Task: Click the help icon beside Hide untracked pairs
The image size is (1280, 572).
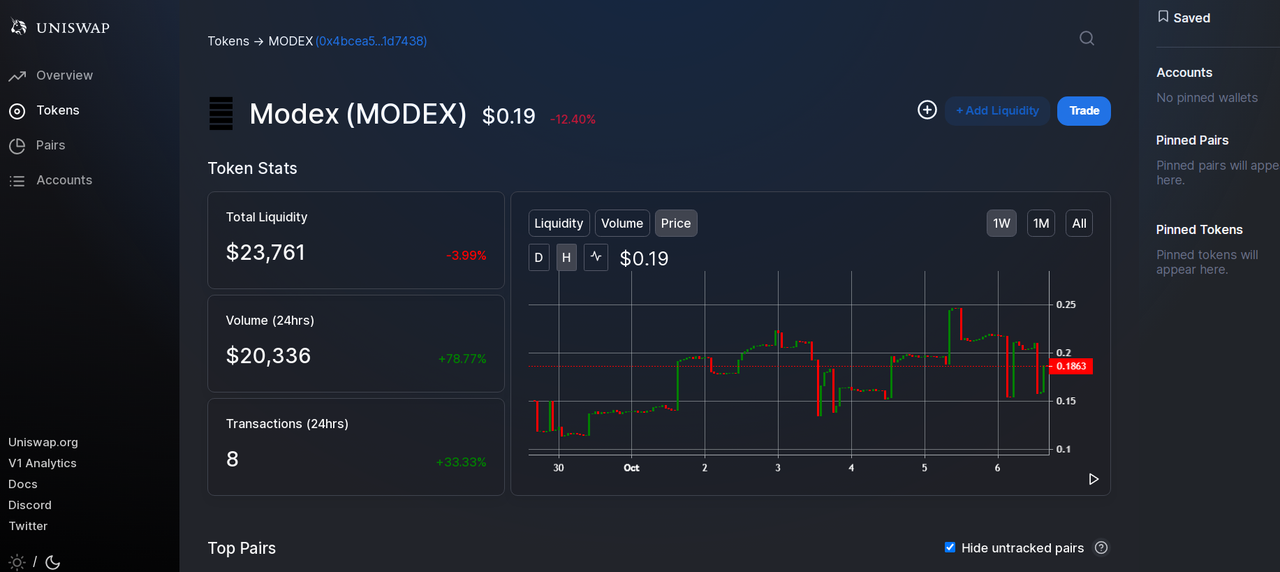Action: pyautogui.click(x=1101, y=548)
